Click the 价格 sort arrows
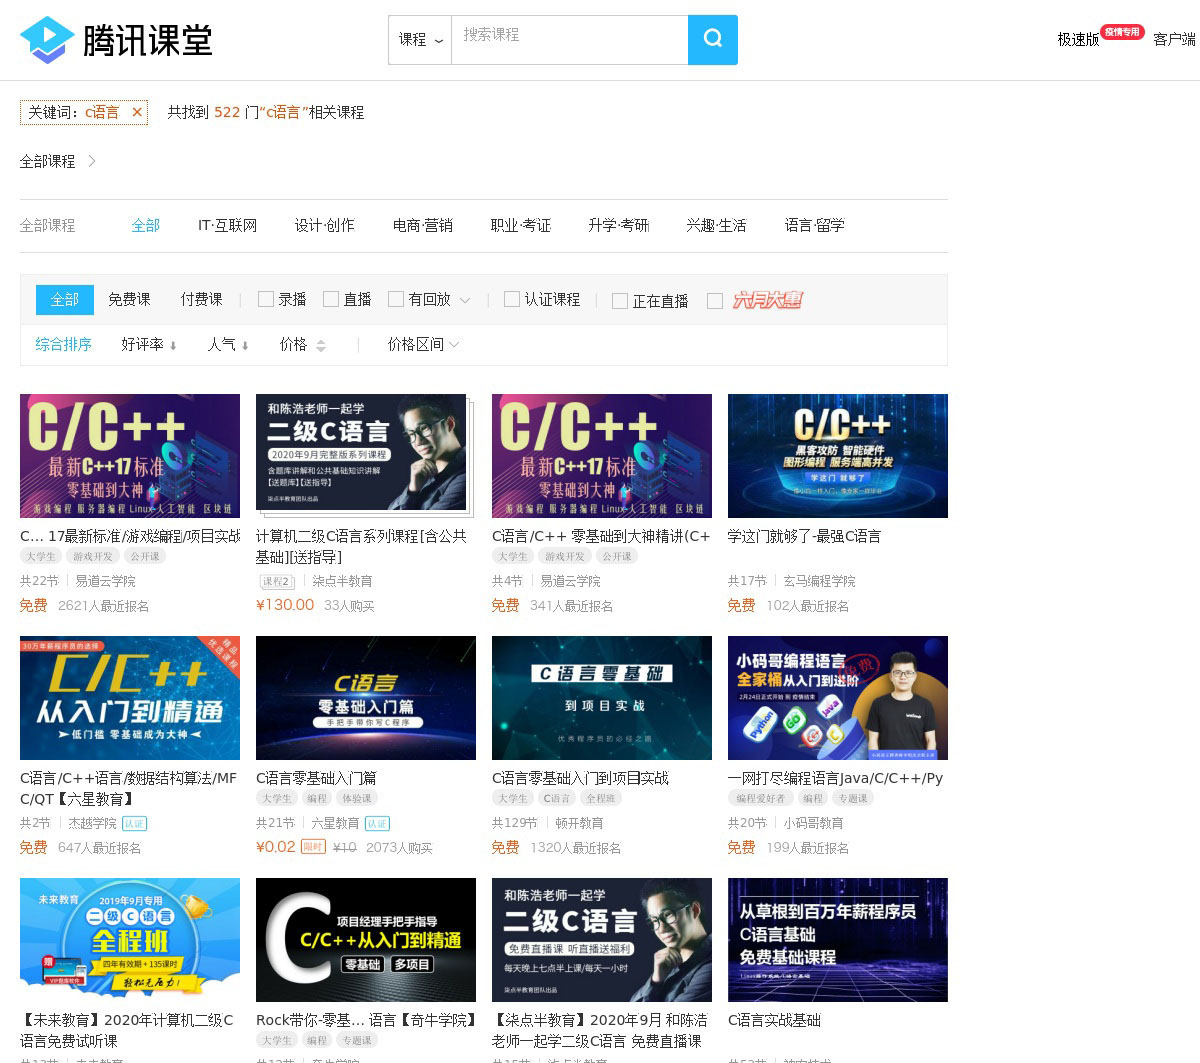Image resolution: width=1200 pixels, height=1063 pixels. click(321, 345)
